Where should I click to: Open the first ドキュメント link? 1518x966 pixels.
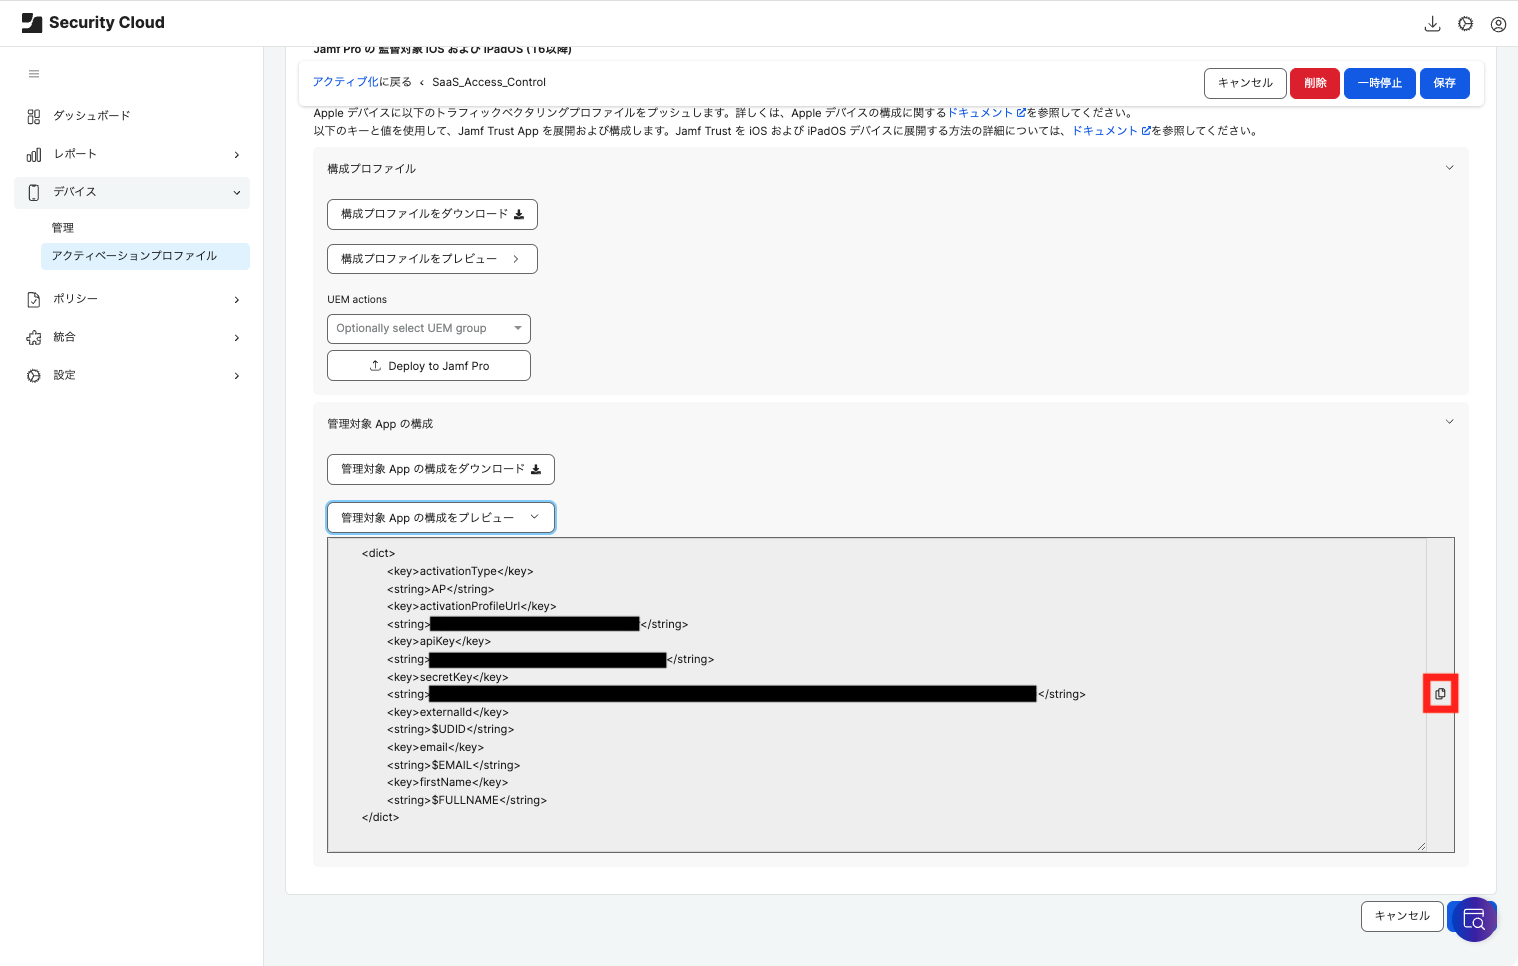pos(986,113)
